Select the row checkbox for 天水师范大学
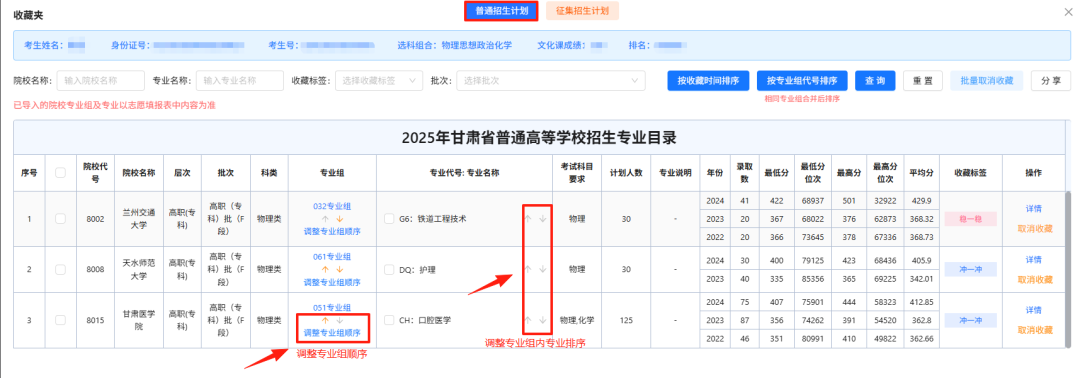The width and height of the screenshot is (1080, 378). point(60,269)
